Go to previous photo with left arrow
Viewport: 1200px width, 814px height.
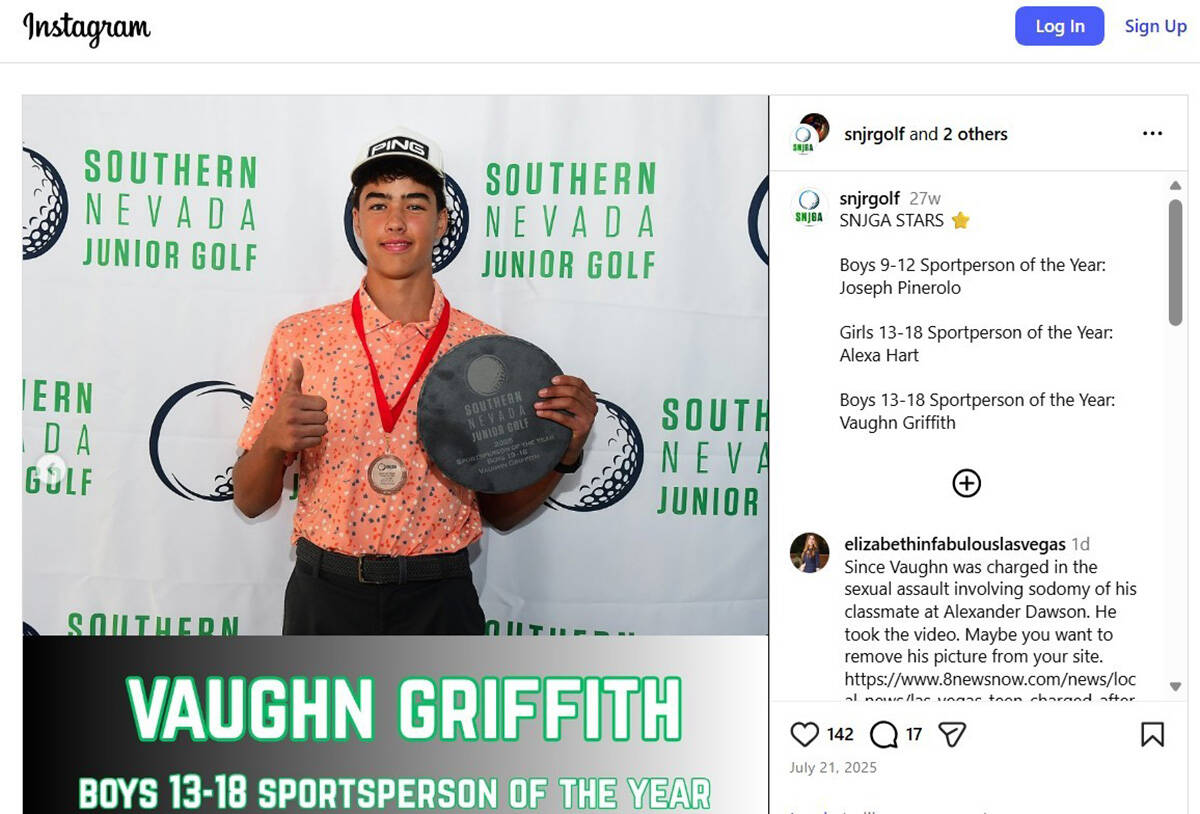coord(50,468)
